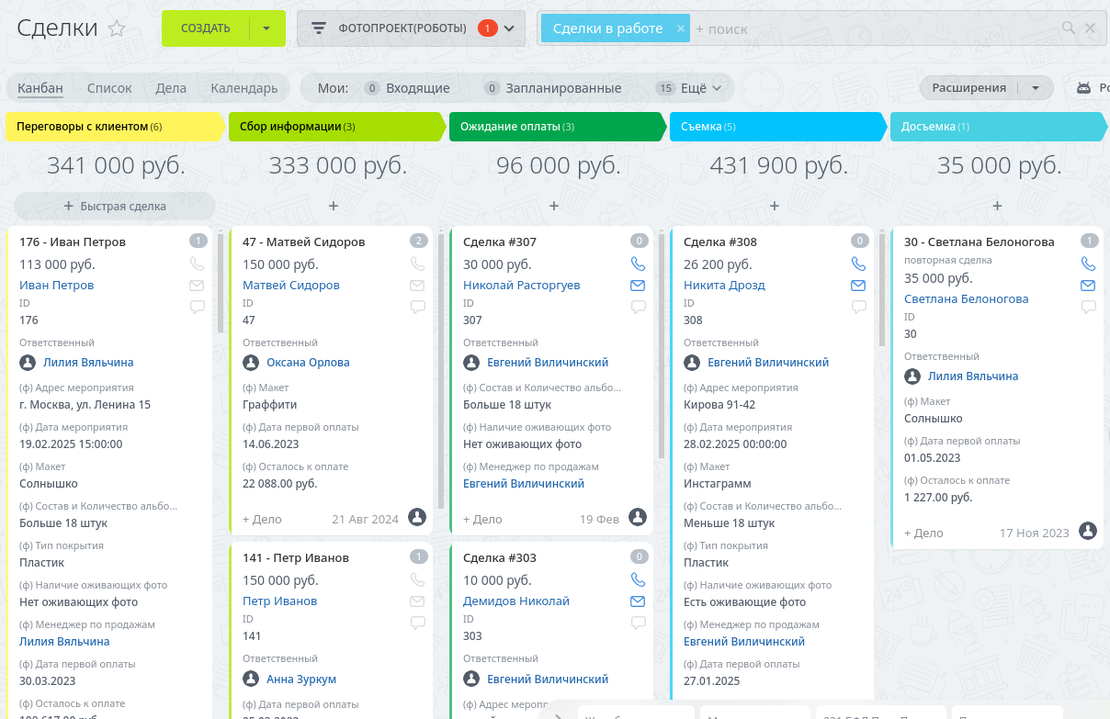Click the green Ожидание оплаты stage header
The width and height of the screenshot is (1110, 719).
click(557, 127)
